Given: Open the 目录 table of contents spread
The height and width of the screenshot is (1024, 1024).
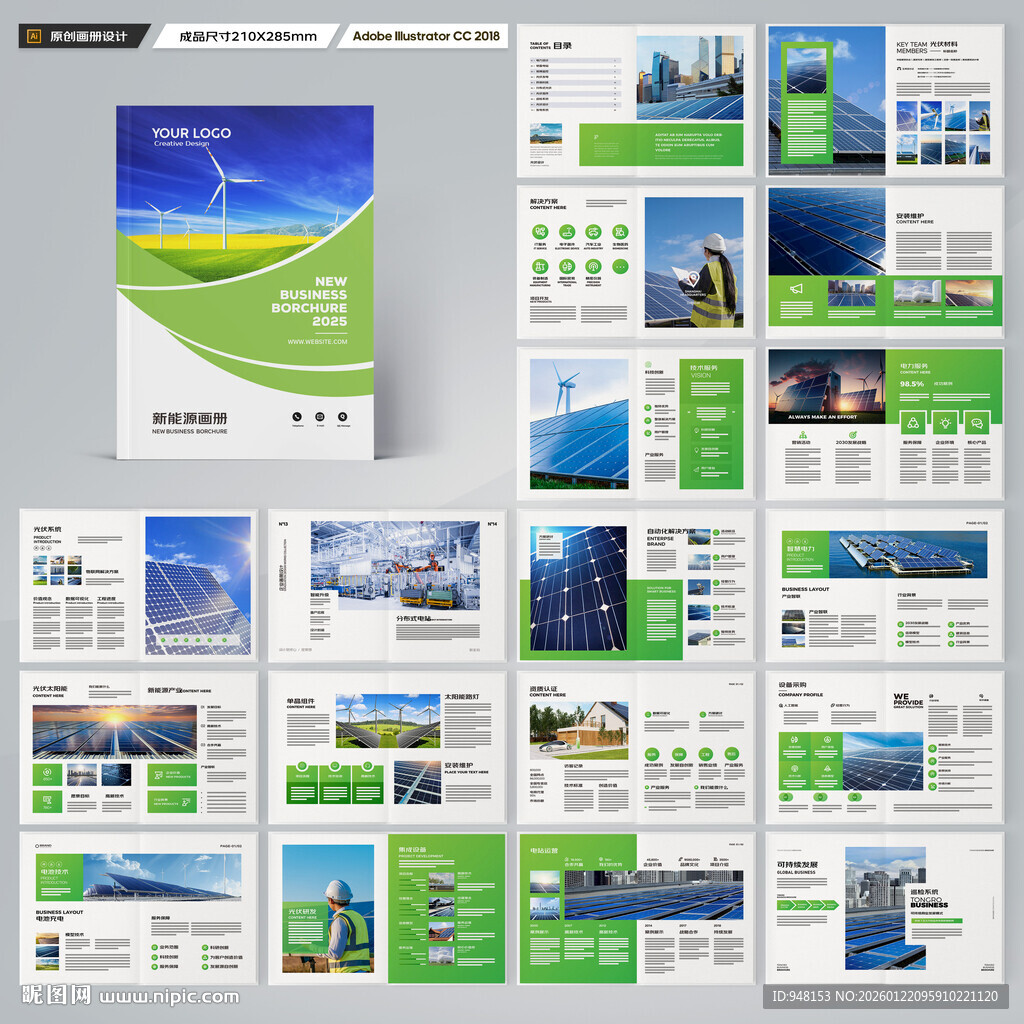Looking at the screenshot, I should point(635,101).
